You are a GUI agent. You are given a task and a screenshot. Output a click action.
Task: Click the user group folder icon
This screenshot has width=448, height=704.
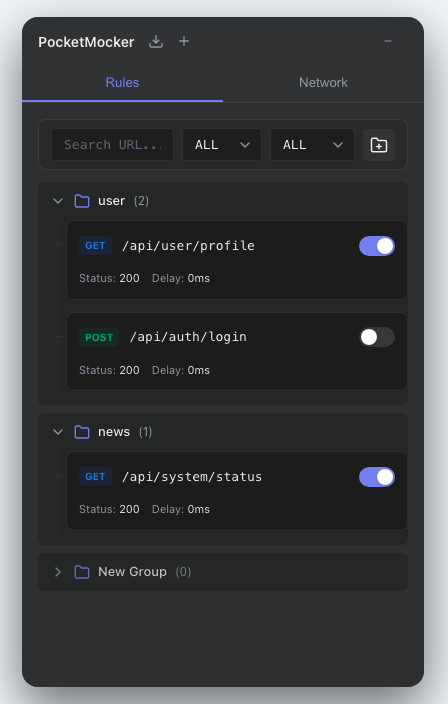click(x=82, y=201)
